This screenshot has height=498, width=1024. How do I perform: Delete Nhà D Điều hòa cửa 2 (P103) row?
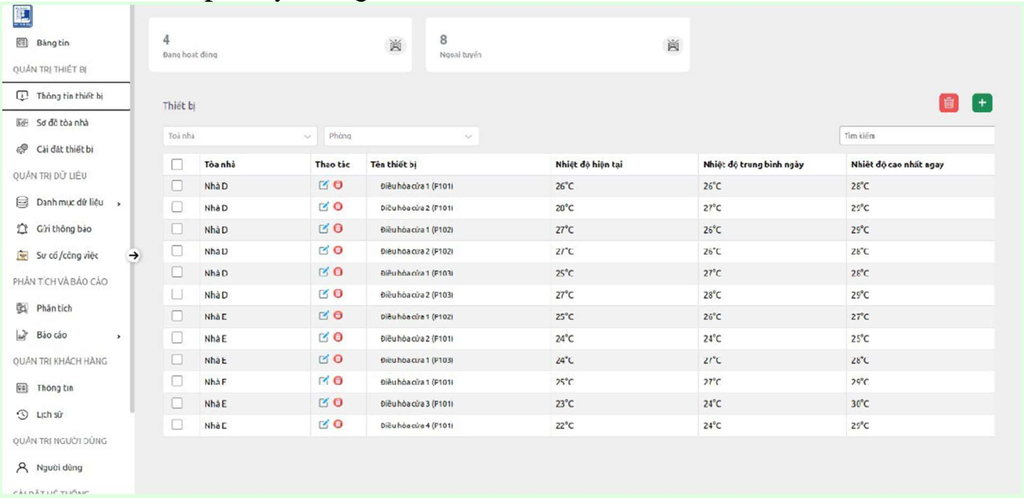338,294
